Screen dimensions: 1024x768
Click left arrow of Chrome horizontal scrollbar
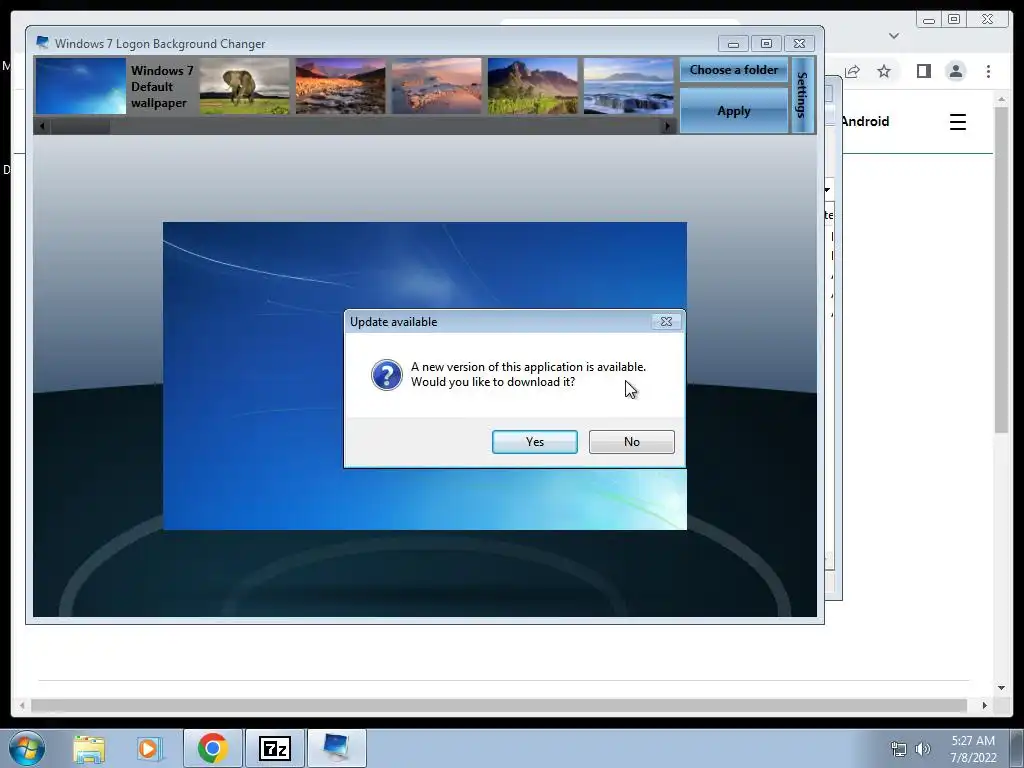[22, 705]
